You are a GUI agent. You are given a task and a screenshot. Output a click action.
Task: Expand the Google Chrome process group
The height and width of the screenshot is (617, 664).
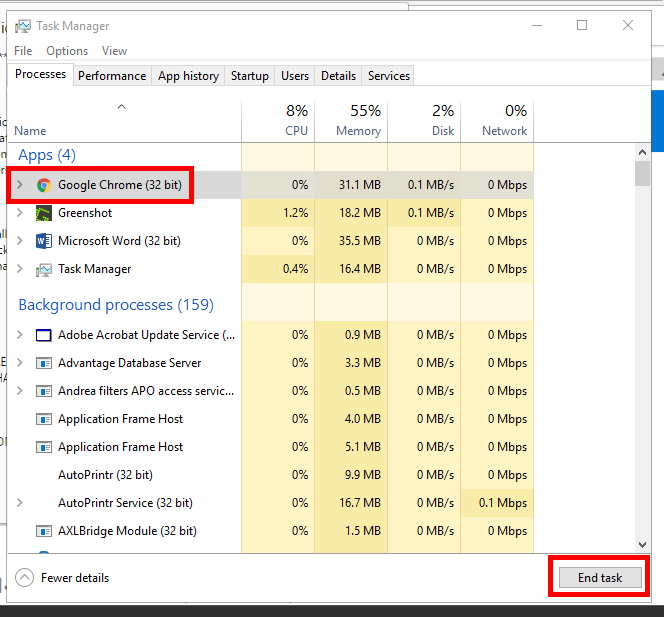pos(19,185)
